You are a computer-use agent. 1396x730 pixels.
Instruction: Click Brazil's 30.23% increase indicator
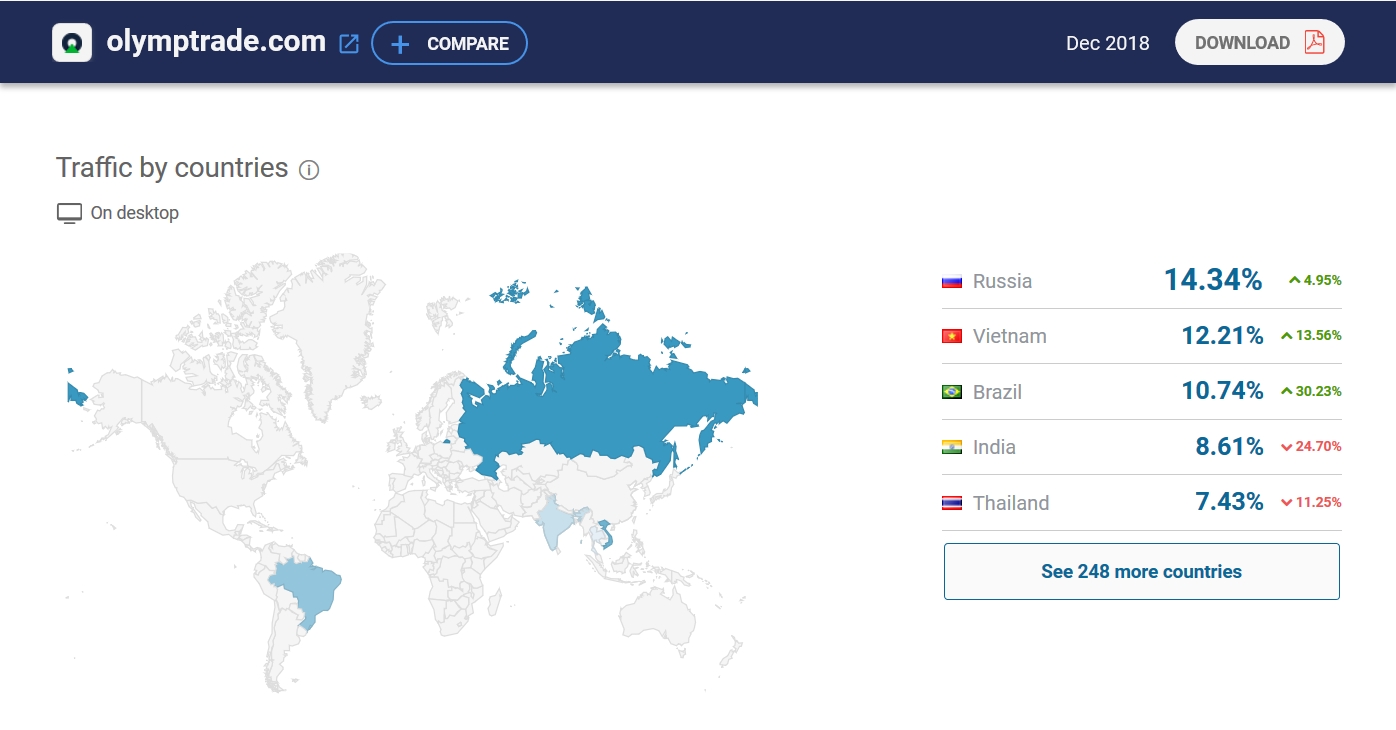pyautogui.click(x=1311, y=391)
